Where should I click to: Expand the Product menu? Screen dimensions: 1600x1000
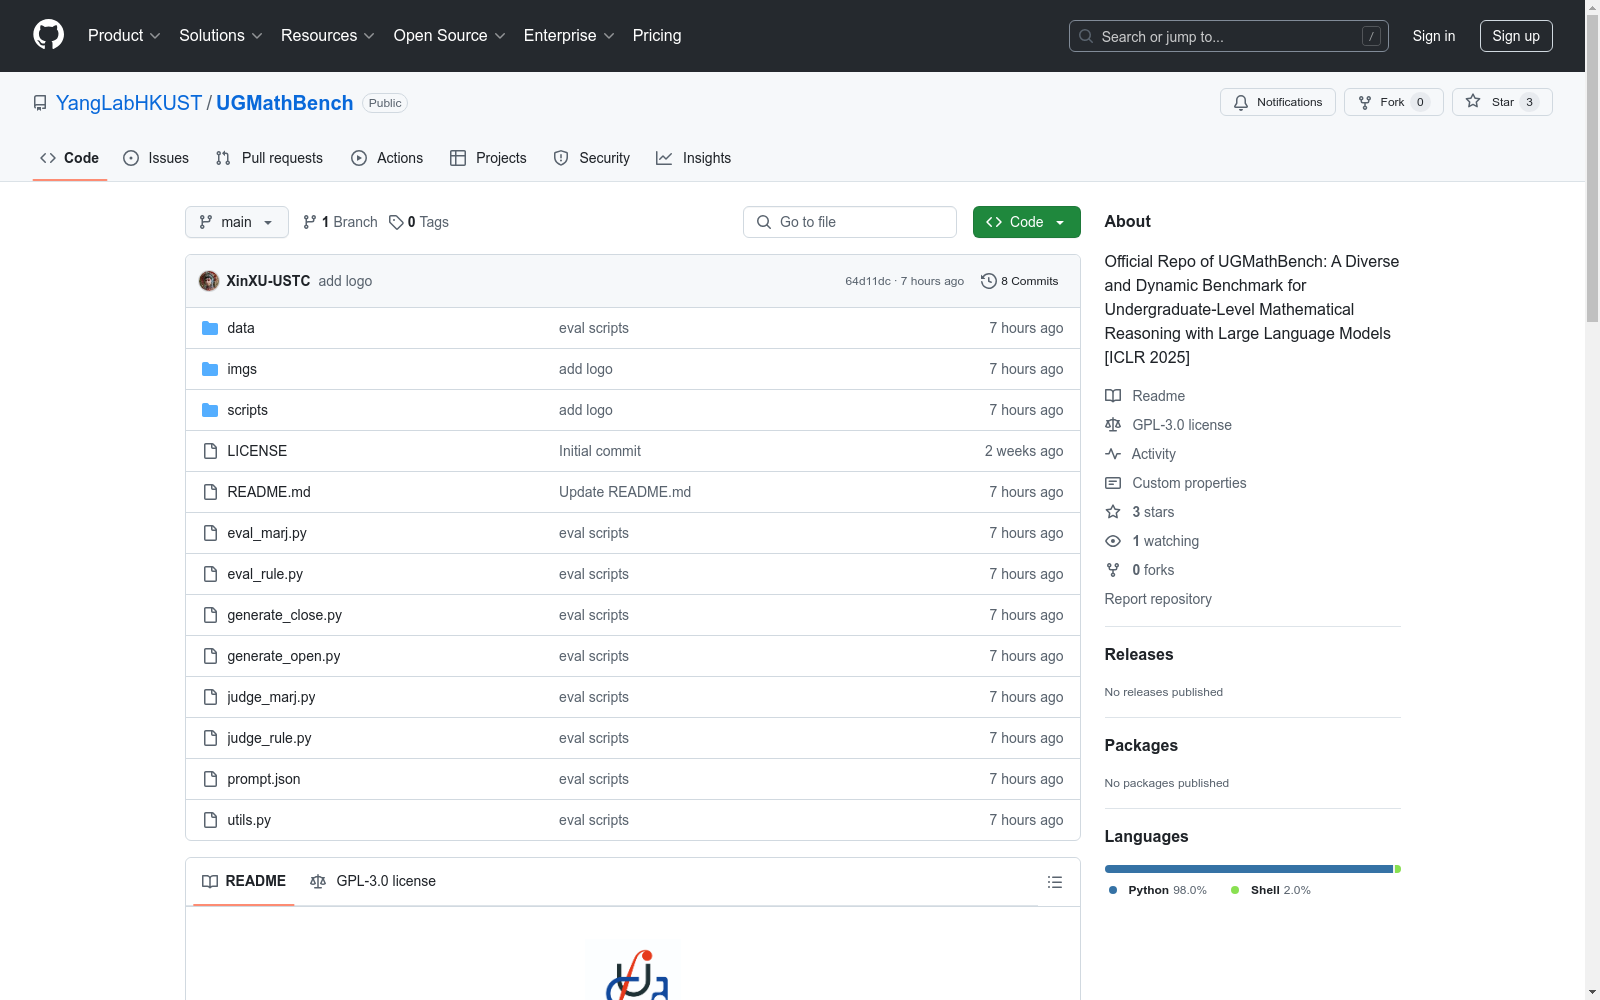tap(124, 36)
